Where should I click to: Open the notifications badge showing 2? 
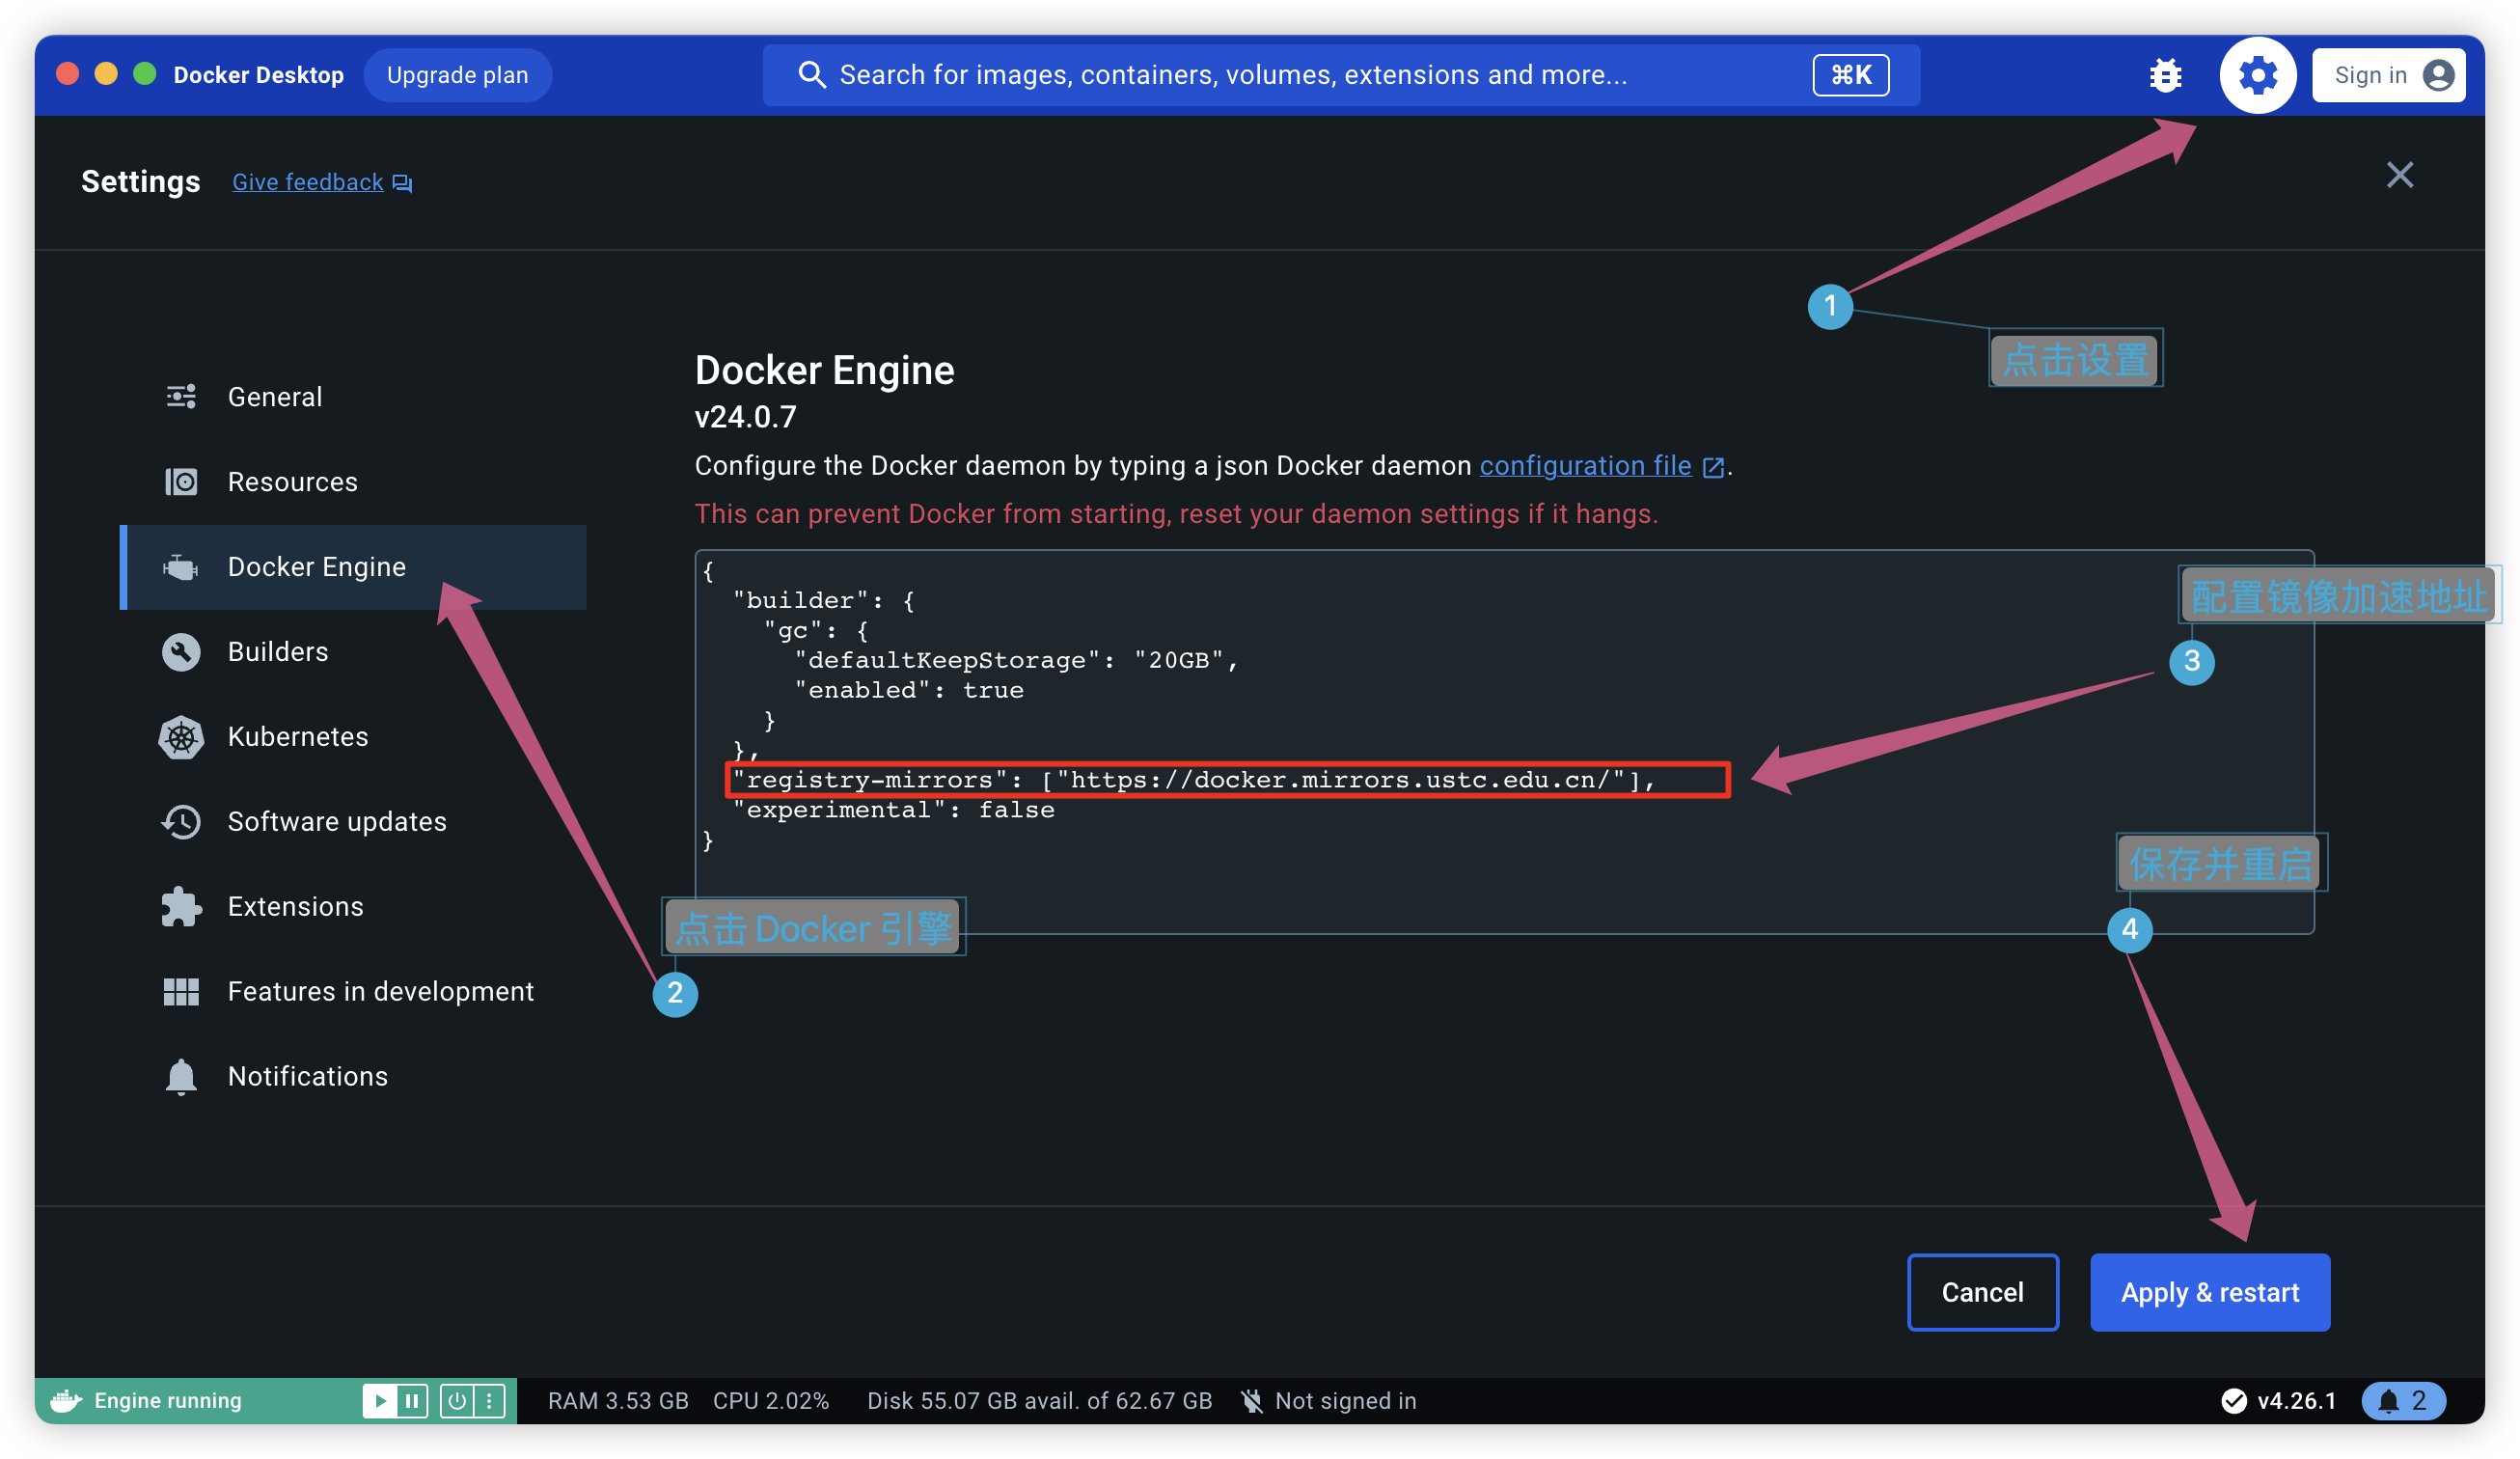2403,1401
